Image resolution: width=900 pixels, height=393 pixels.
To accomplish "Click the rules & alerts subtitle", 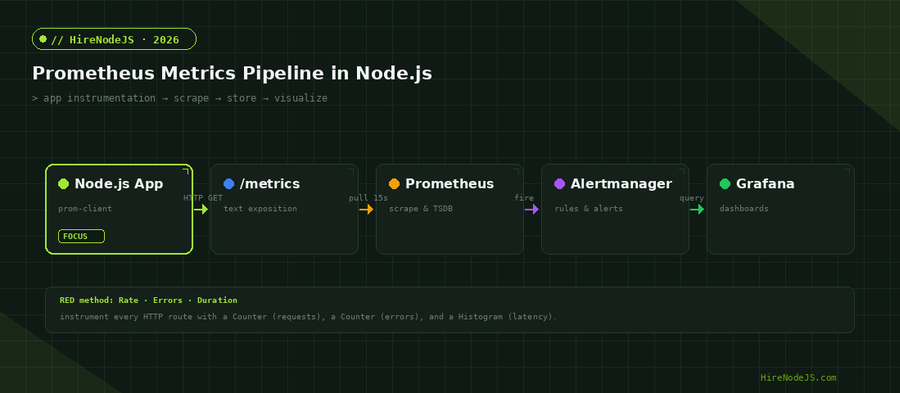I will click(x=588, y=209).
